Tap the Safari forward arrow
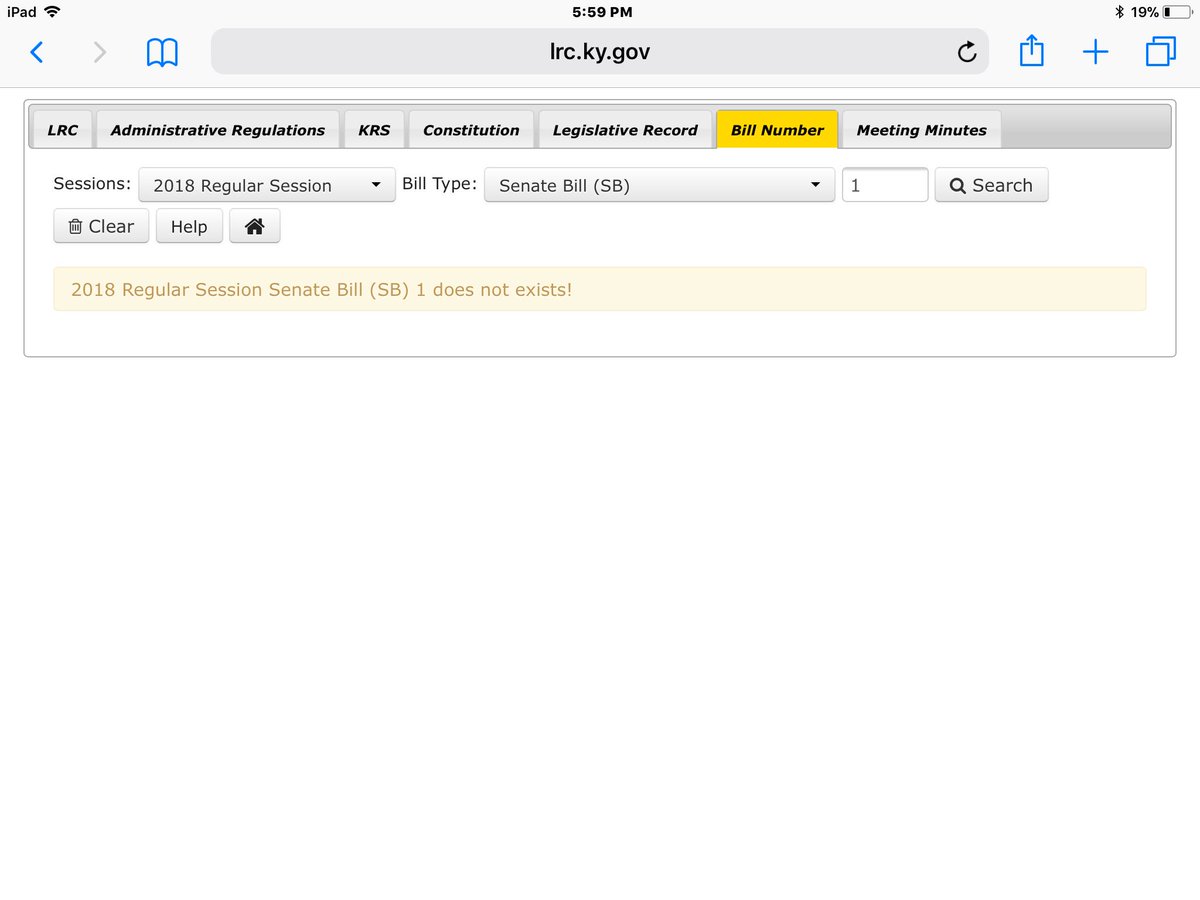 click(99, 52)
